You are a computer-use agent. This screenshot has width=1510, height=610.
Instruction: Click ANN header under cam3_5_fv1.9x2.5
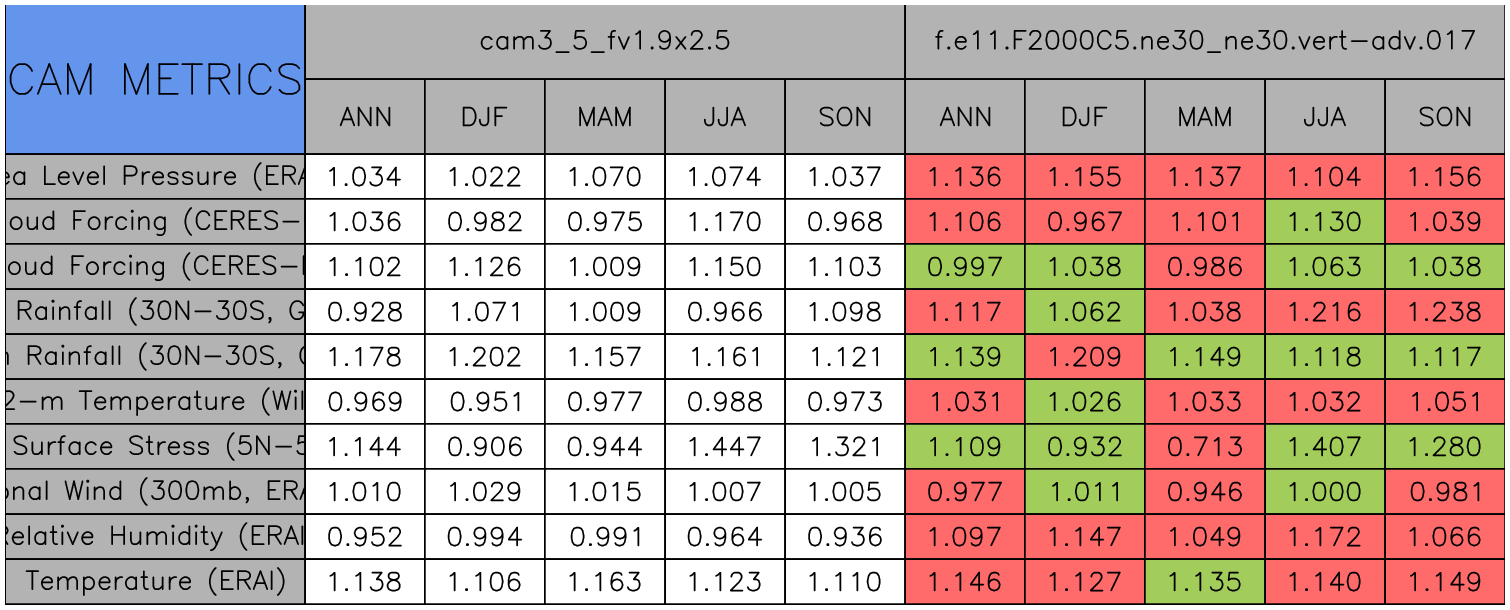(365, 117)
